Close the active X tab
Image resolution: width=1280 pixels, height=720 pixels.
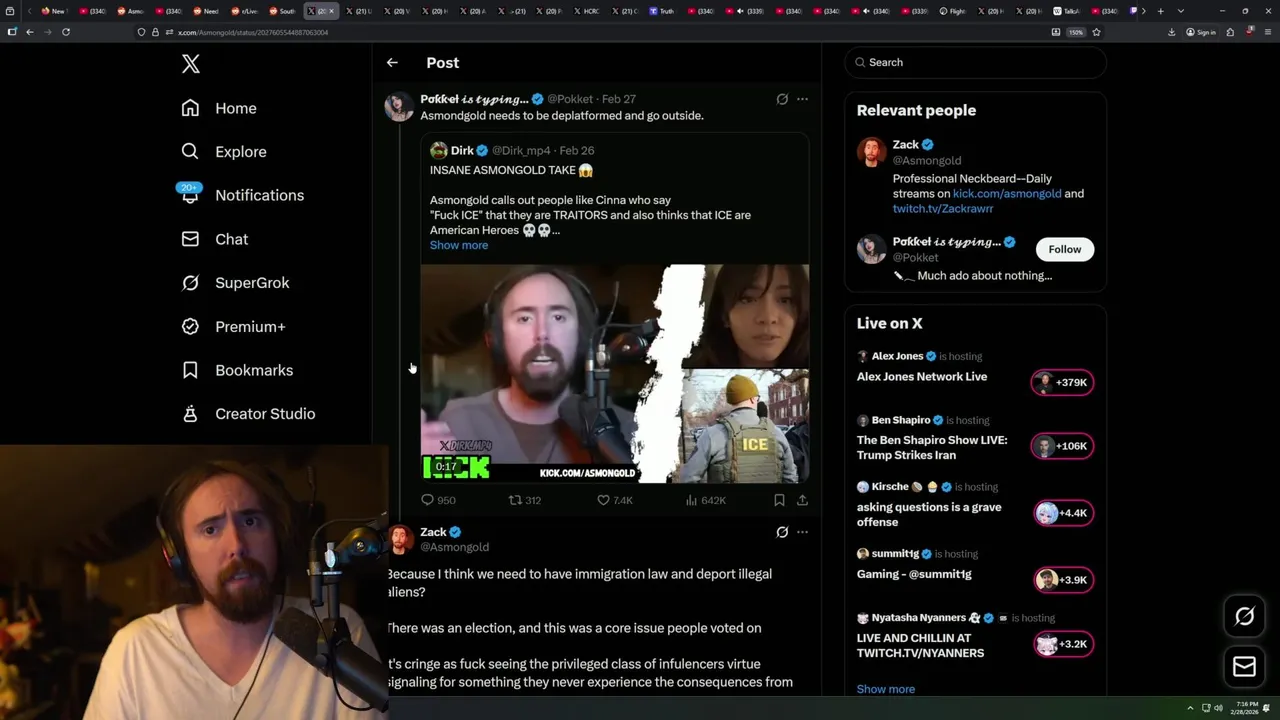click(332, 11)
